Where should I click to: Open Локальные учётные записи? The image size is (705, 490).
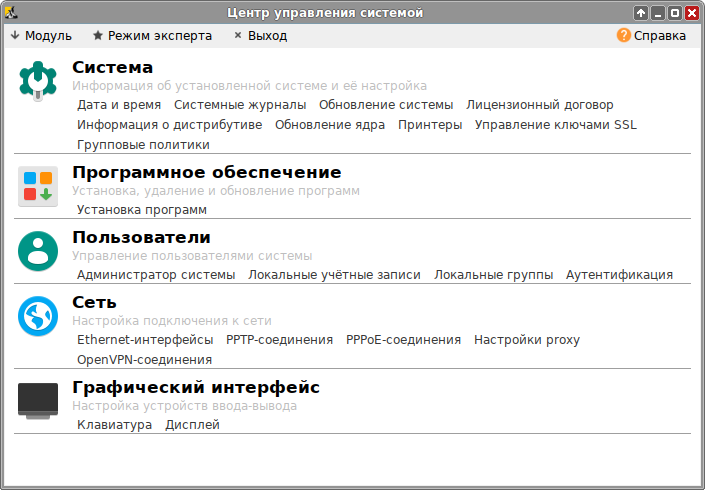(x=335, y=275)
